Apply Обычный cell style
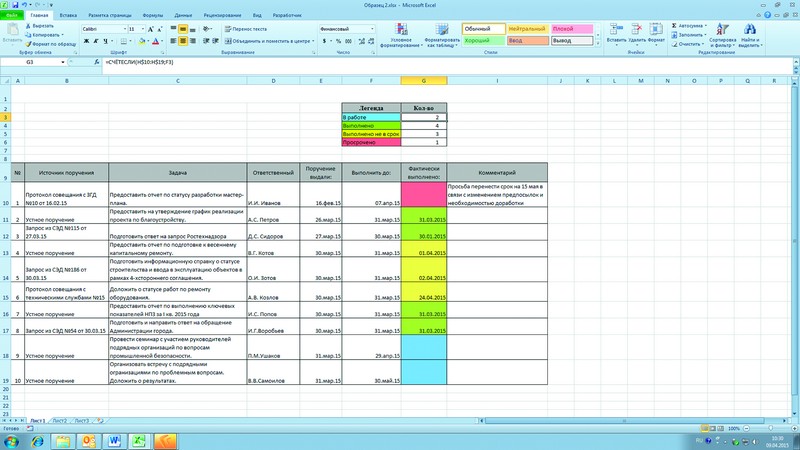This screenshot has height=450, width=800. pos(484,29)
